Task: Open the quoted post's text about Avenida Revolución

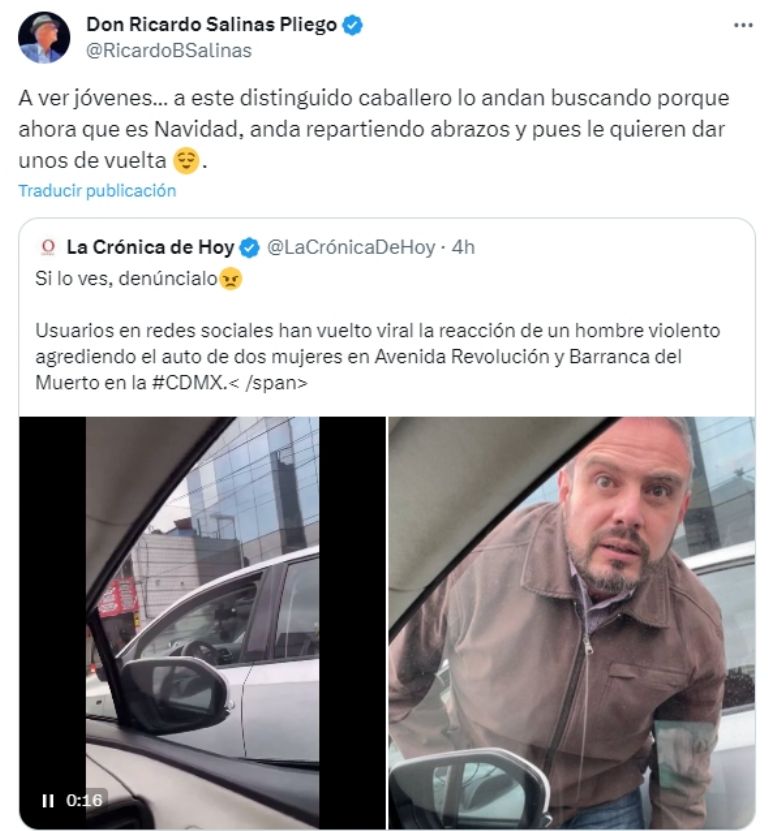Action: (x=377, y=356)
